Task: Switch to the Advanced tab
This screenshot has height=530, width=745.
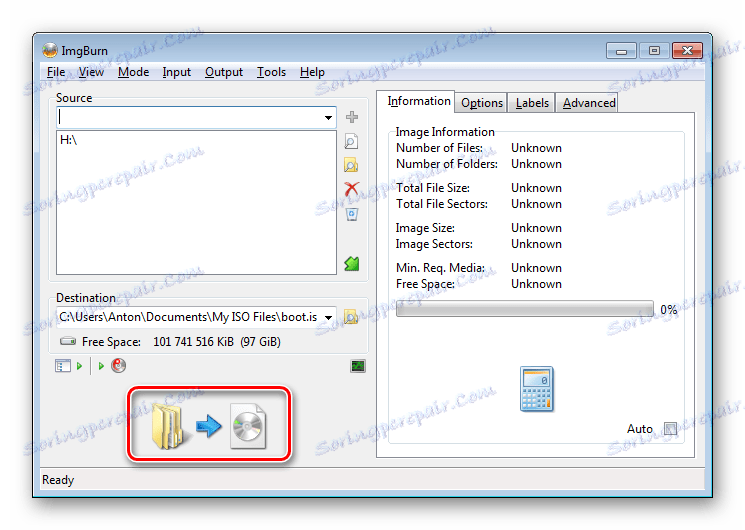Action: [589, 103]
